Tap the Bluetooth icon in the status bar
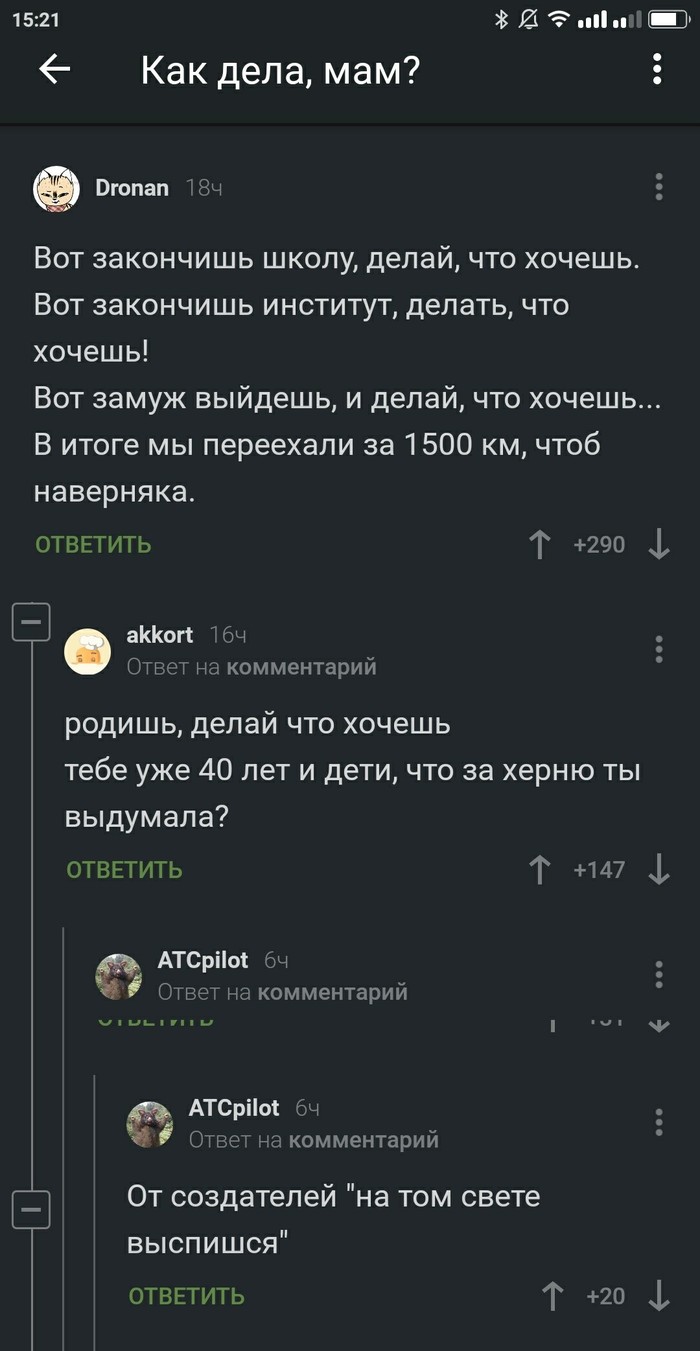This screenshot has width=700, height=1351. (500, 17)
